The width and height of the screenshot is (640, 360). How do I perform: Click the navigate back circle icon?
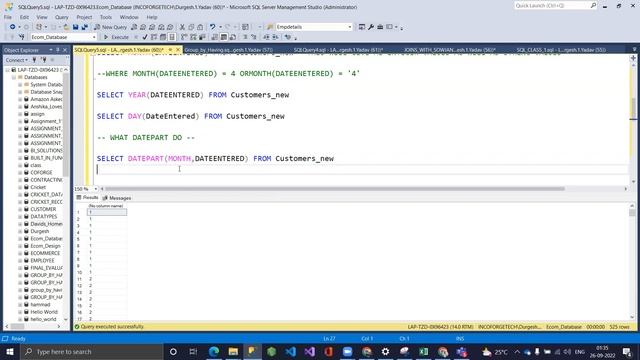pos(12,27)
